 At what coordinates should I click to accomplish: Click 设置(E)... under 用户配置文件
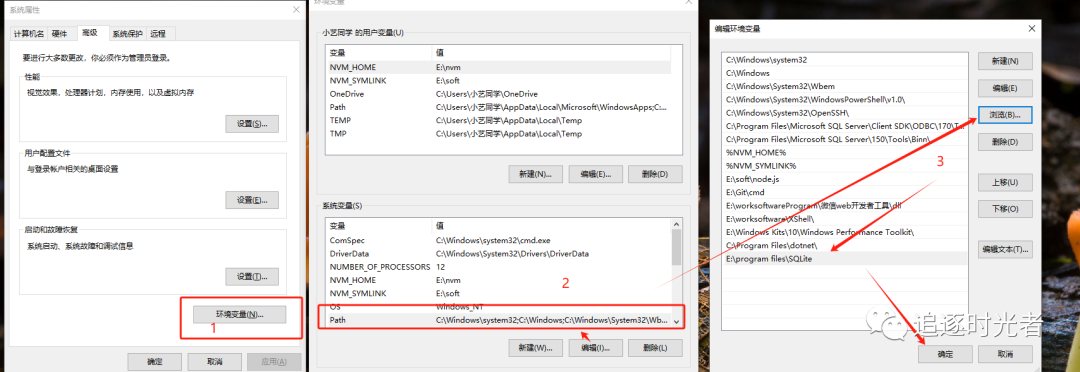(x=252, y=200)
